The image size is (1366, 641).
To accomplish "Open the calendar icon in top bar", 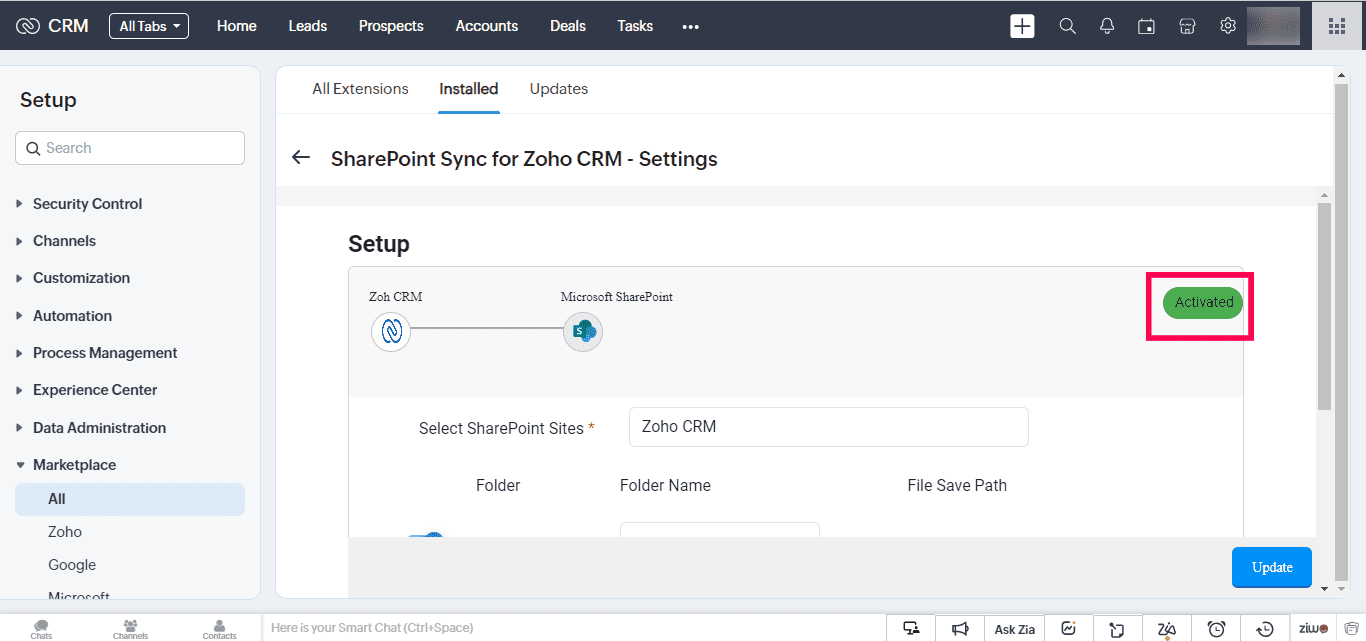I will [x=1147, y=26].
